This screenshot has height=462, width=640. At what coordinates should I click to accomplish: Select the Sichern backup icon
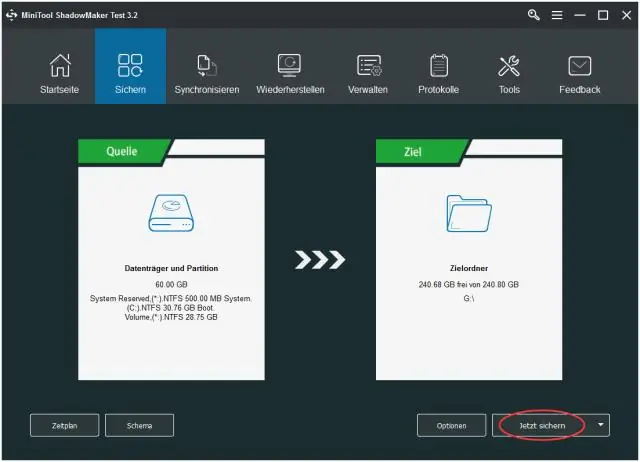coord(130,65)
